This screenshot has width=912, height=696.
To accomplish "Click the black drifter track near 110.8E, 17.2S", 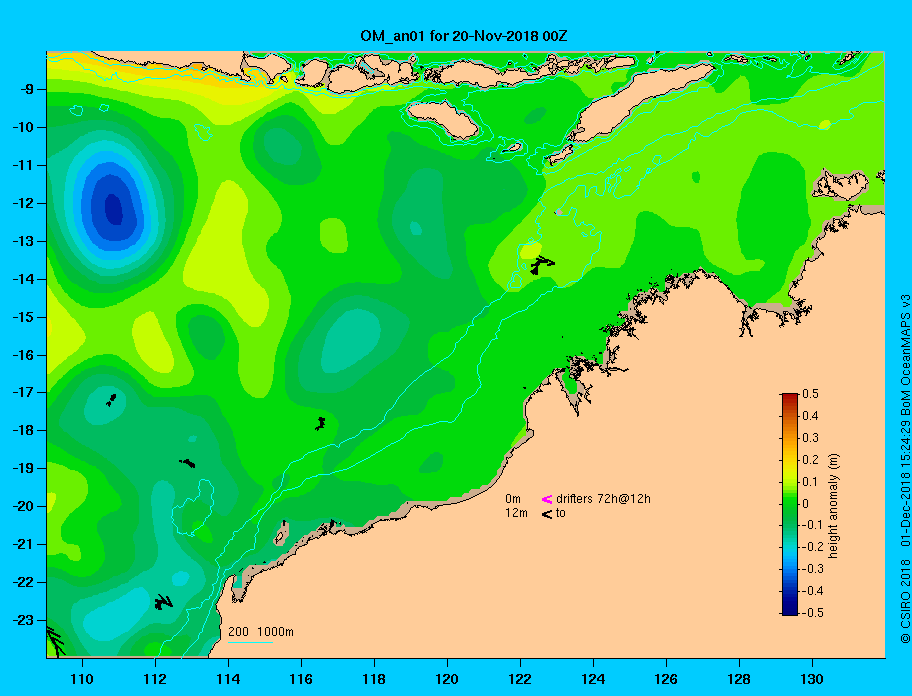I will [111, 399].
